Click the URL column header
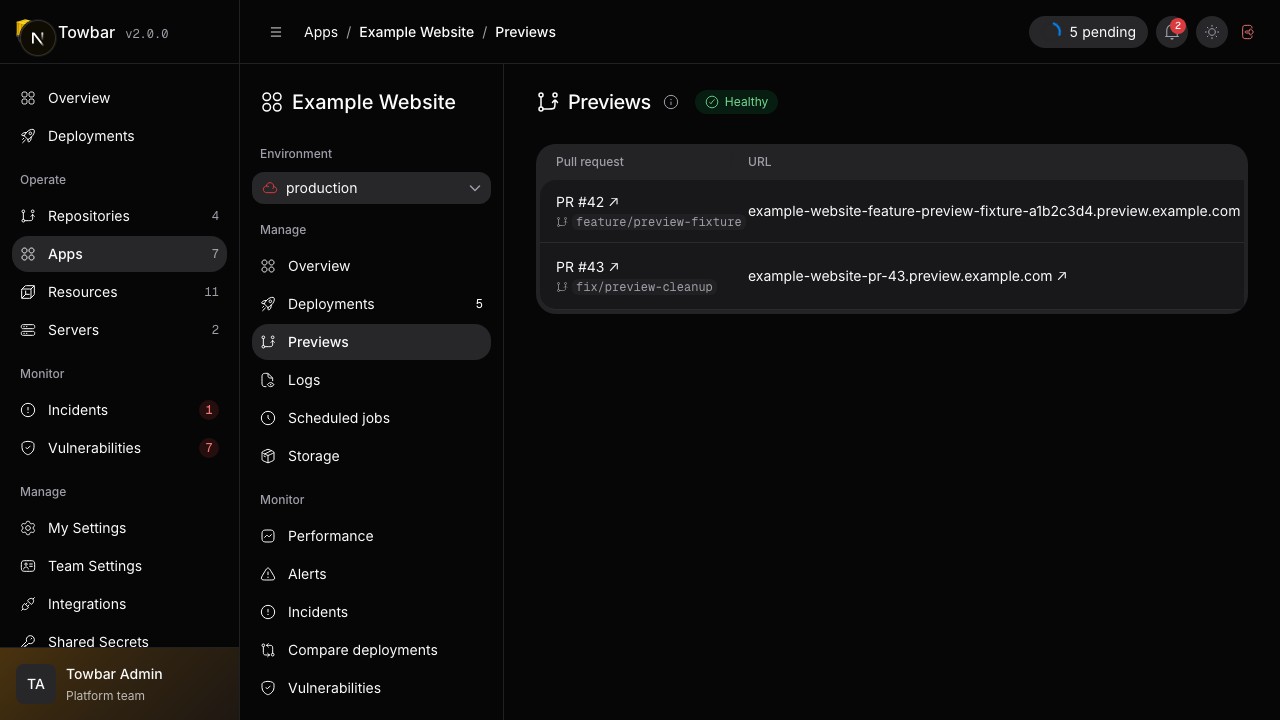This screenshot has height=720, width=1280. click(x=759, y=162)
